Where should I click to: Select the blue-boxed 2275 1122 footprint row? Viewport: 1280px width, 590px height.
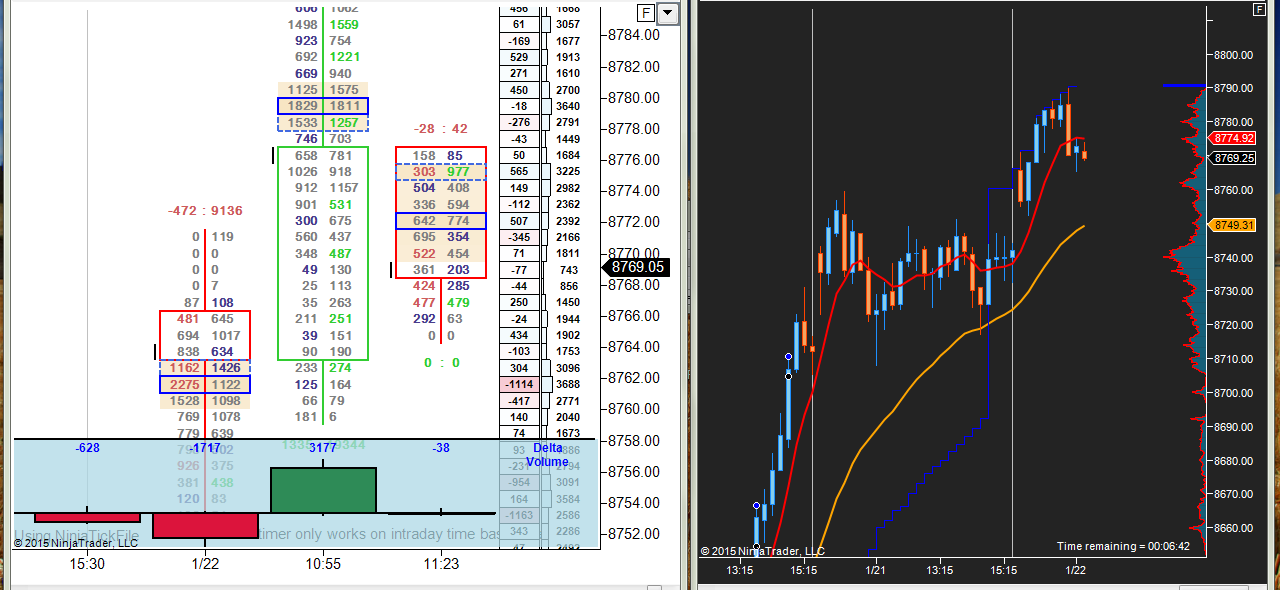pyautogui.click(x=205, y=385)
